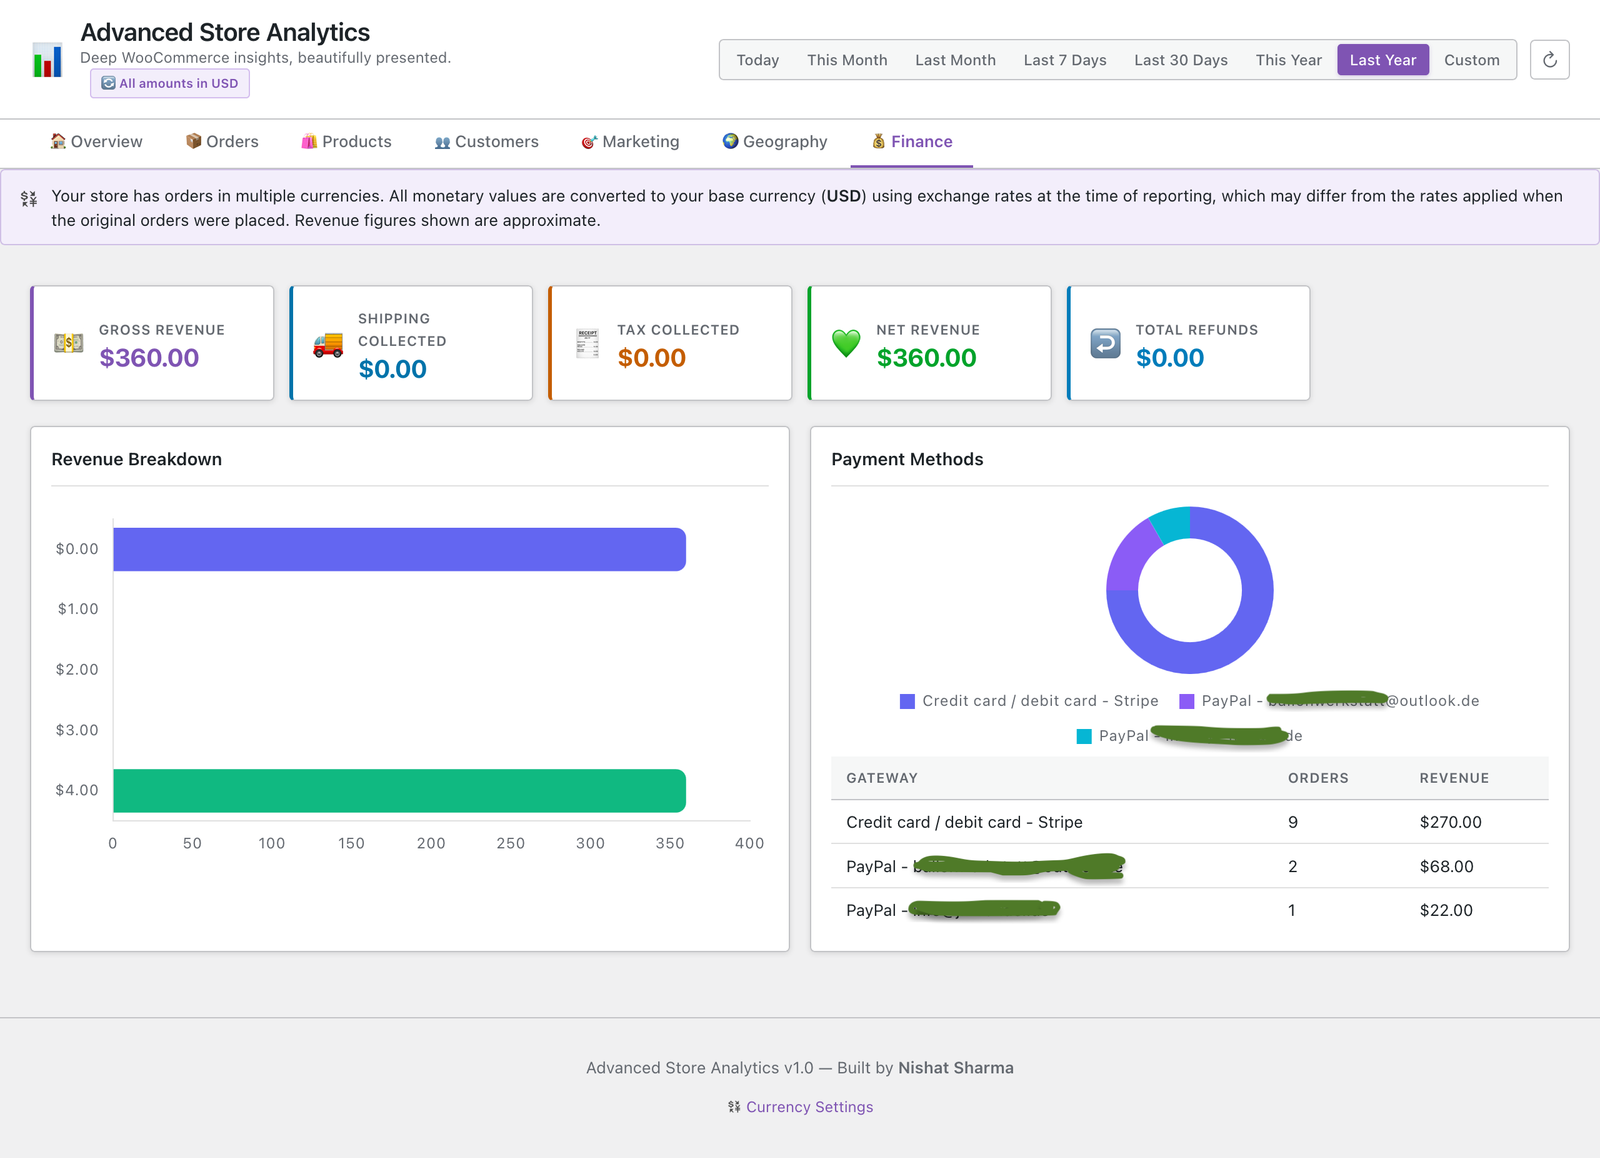Click the $68.00 revenue cell
Image resolution: width=1600 pixels, height=1158 pixels.
tap(1446, 866)
